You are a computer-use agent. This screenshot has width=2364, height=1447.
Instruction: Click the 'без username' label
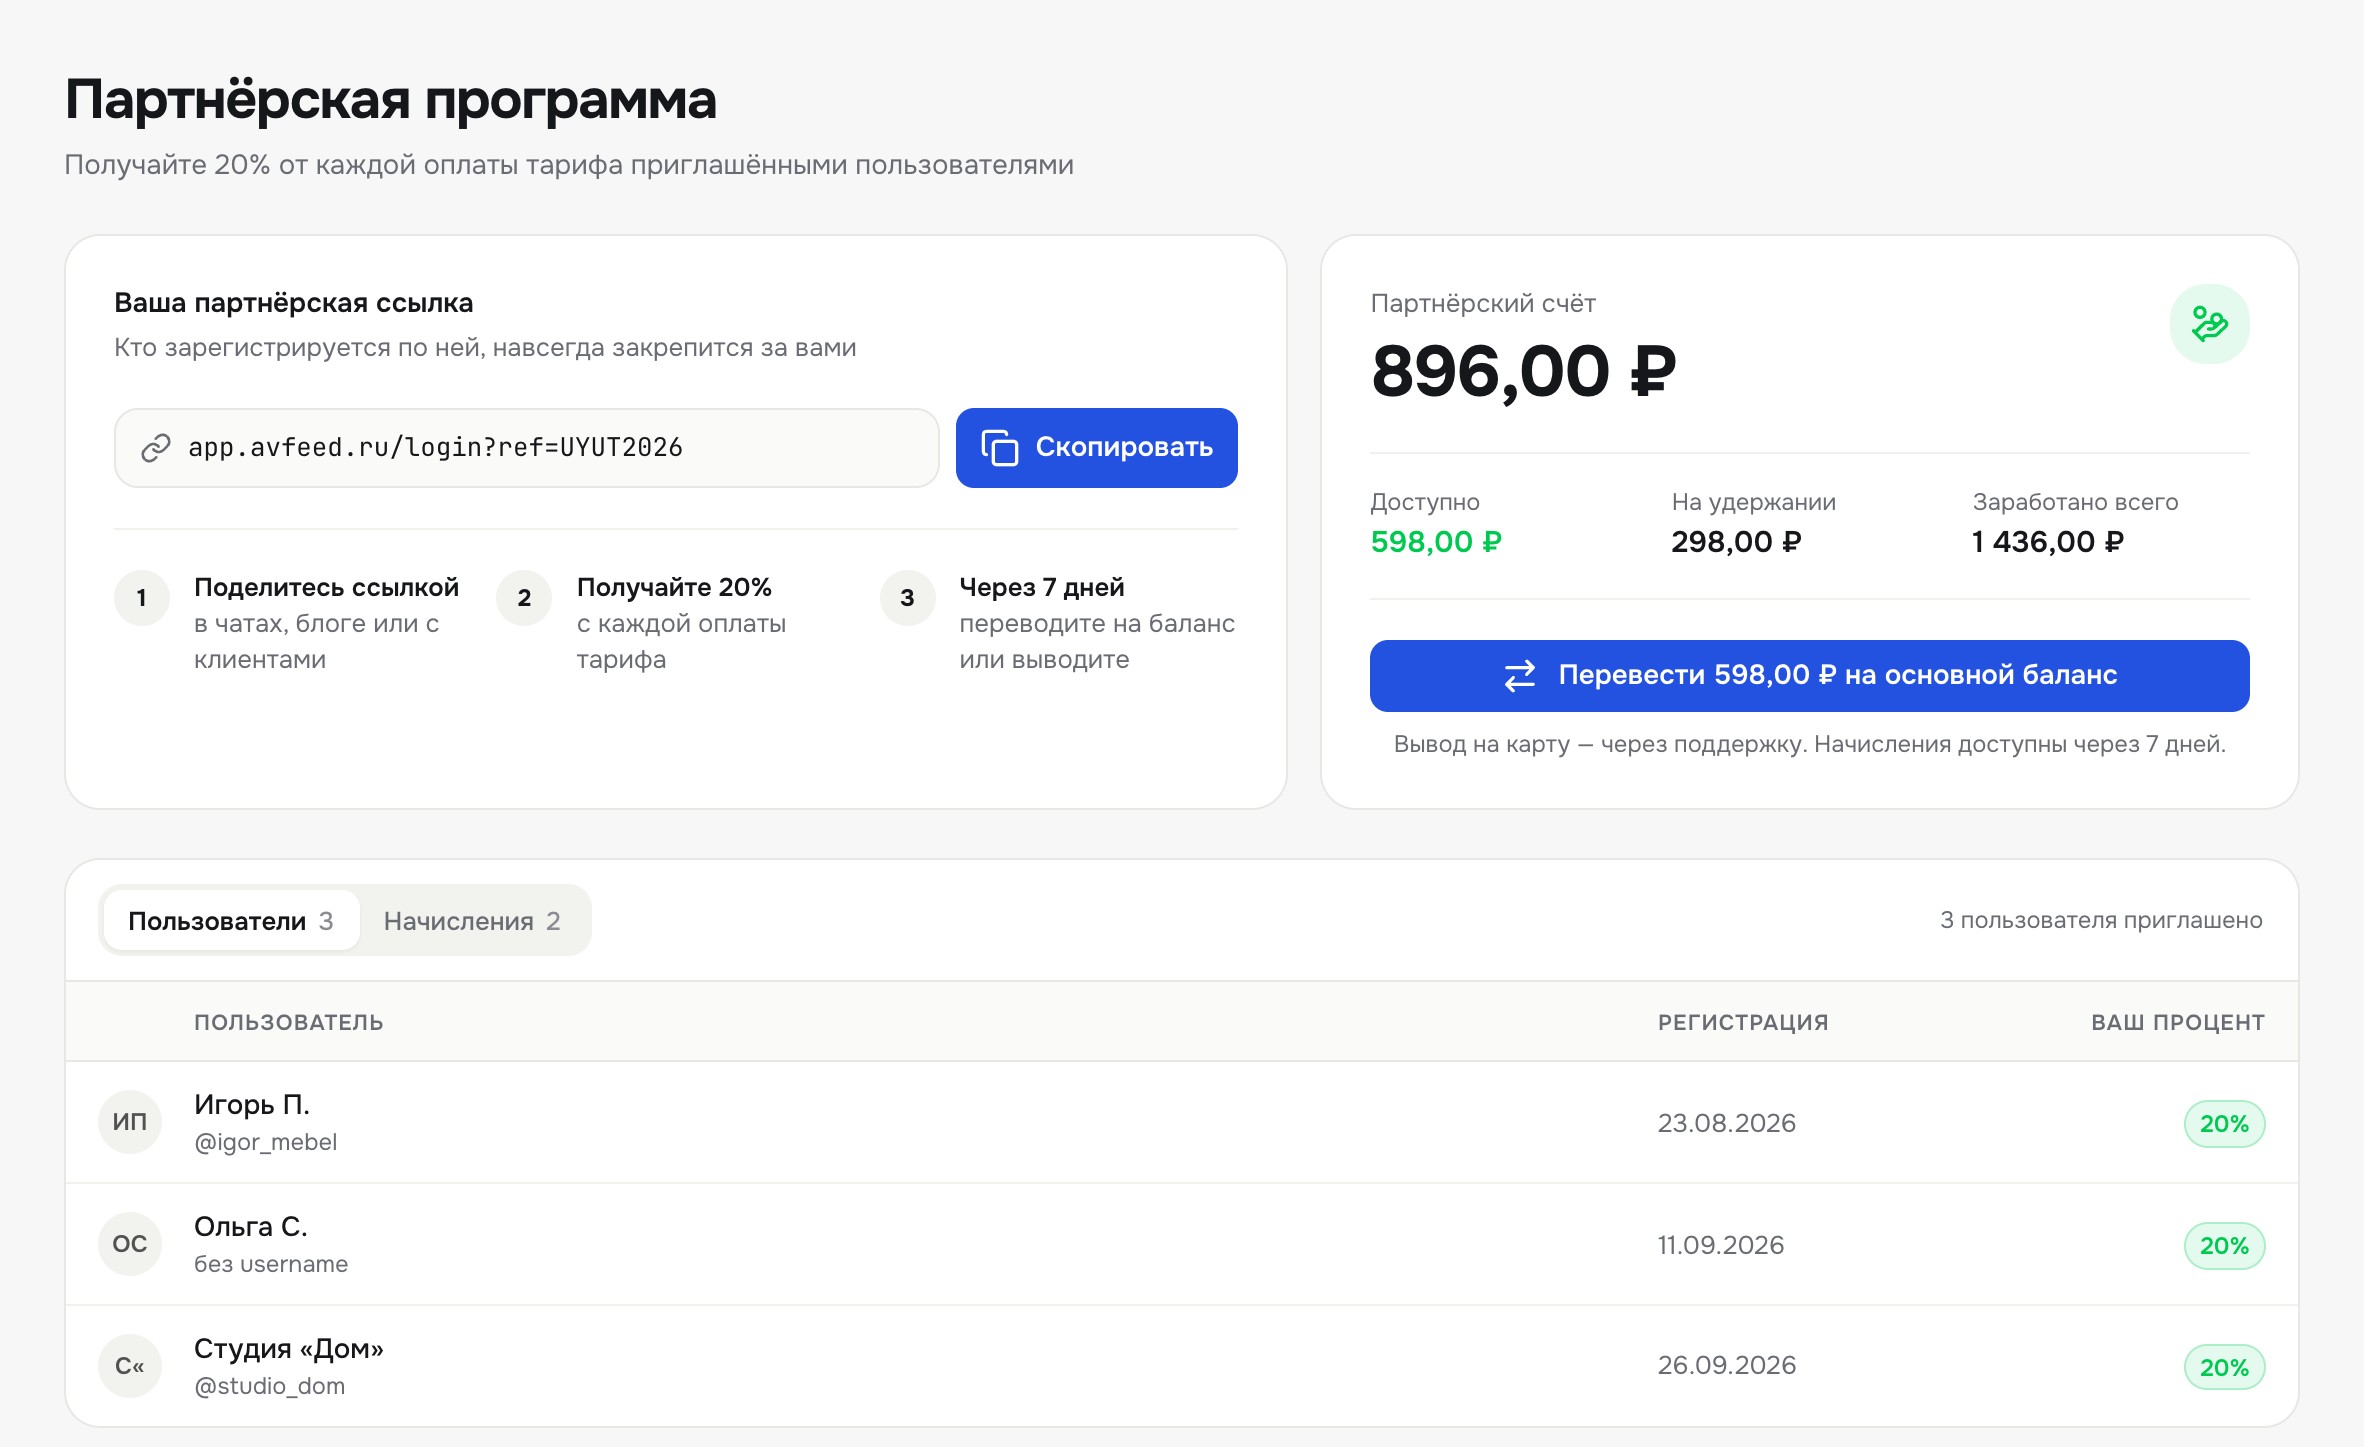point(271,1264)
